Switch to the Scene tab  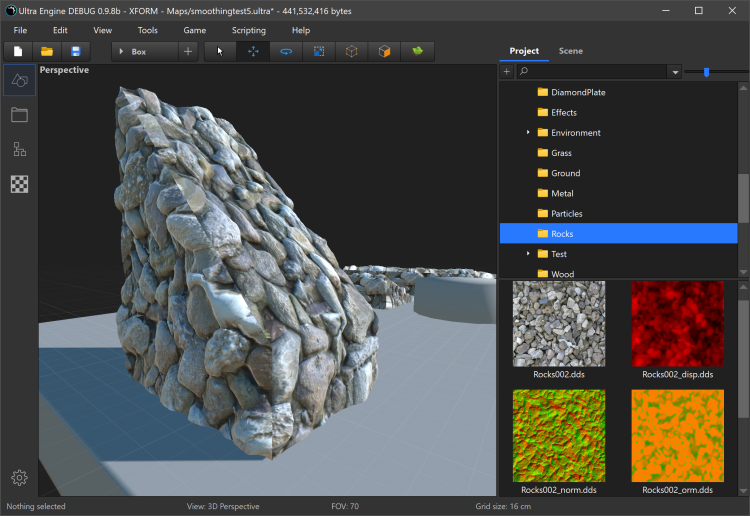[571, 51]
